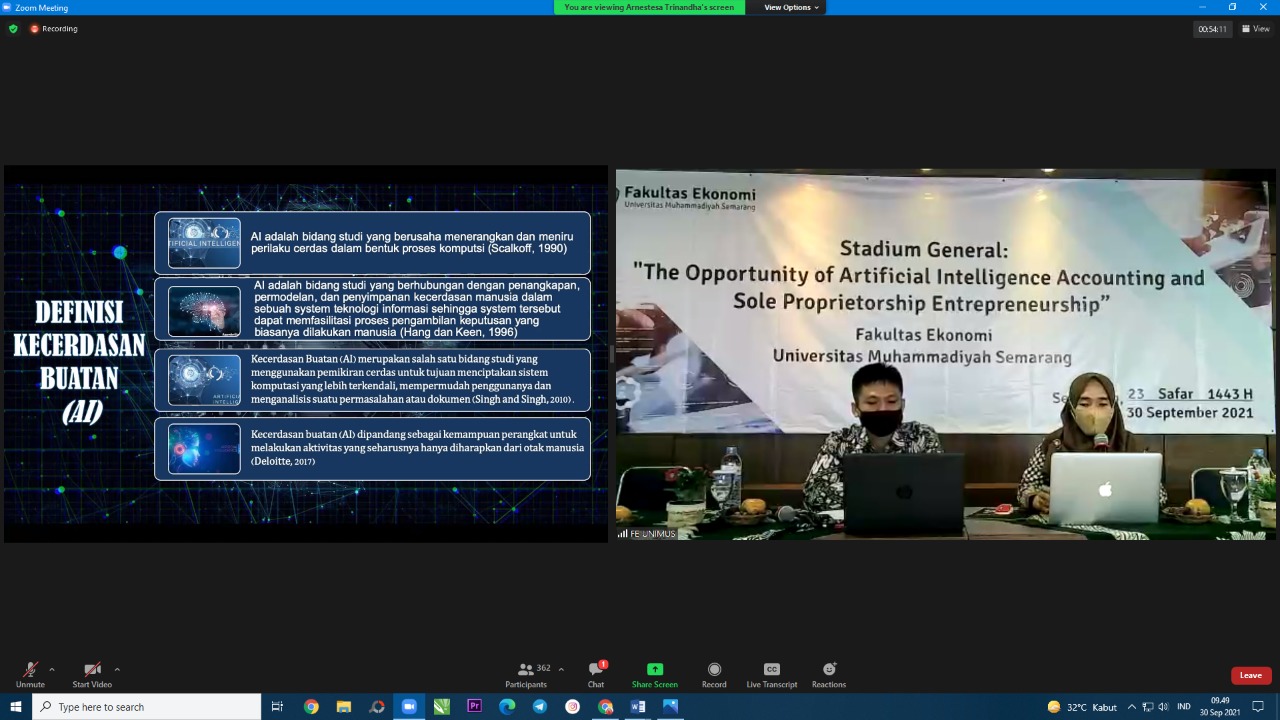
Task: Open the weather widget showing 32°C Kabut
Action: [x=1082, y=707]
